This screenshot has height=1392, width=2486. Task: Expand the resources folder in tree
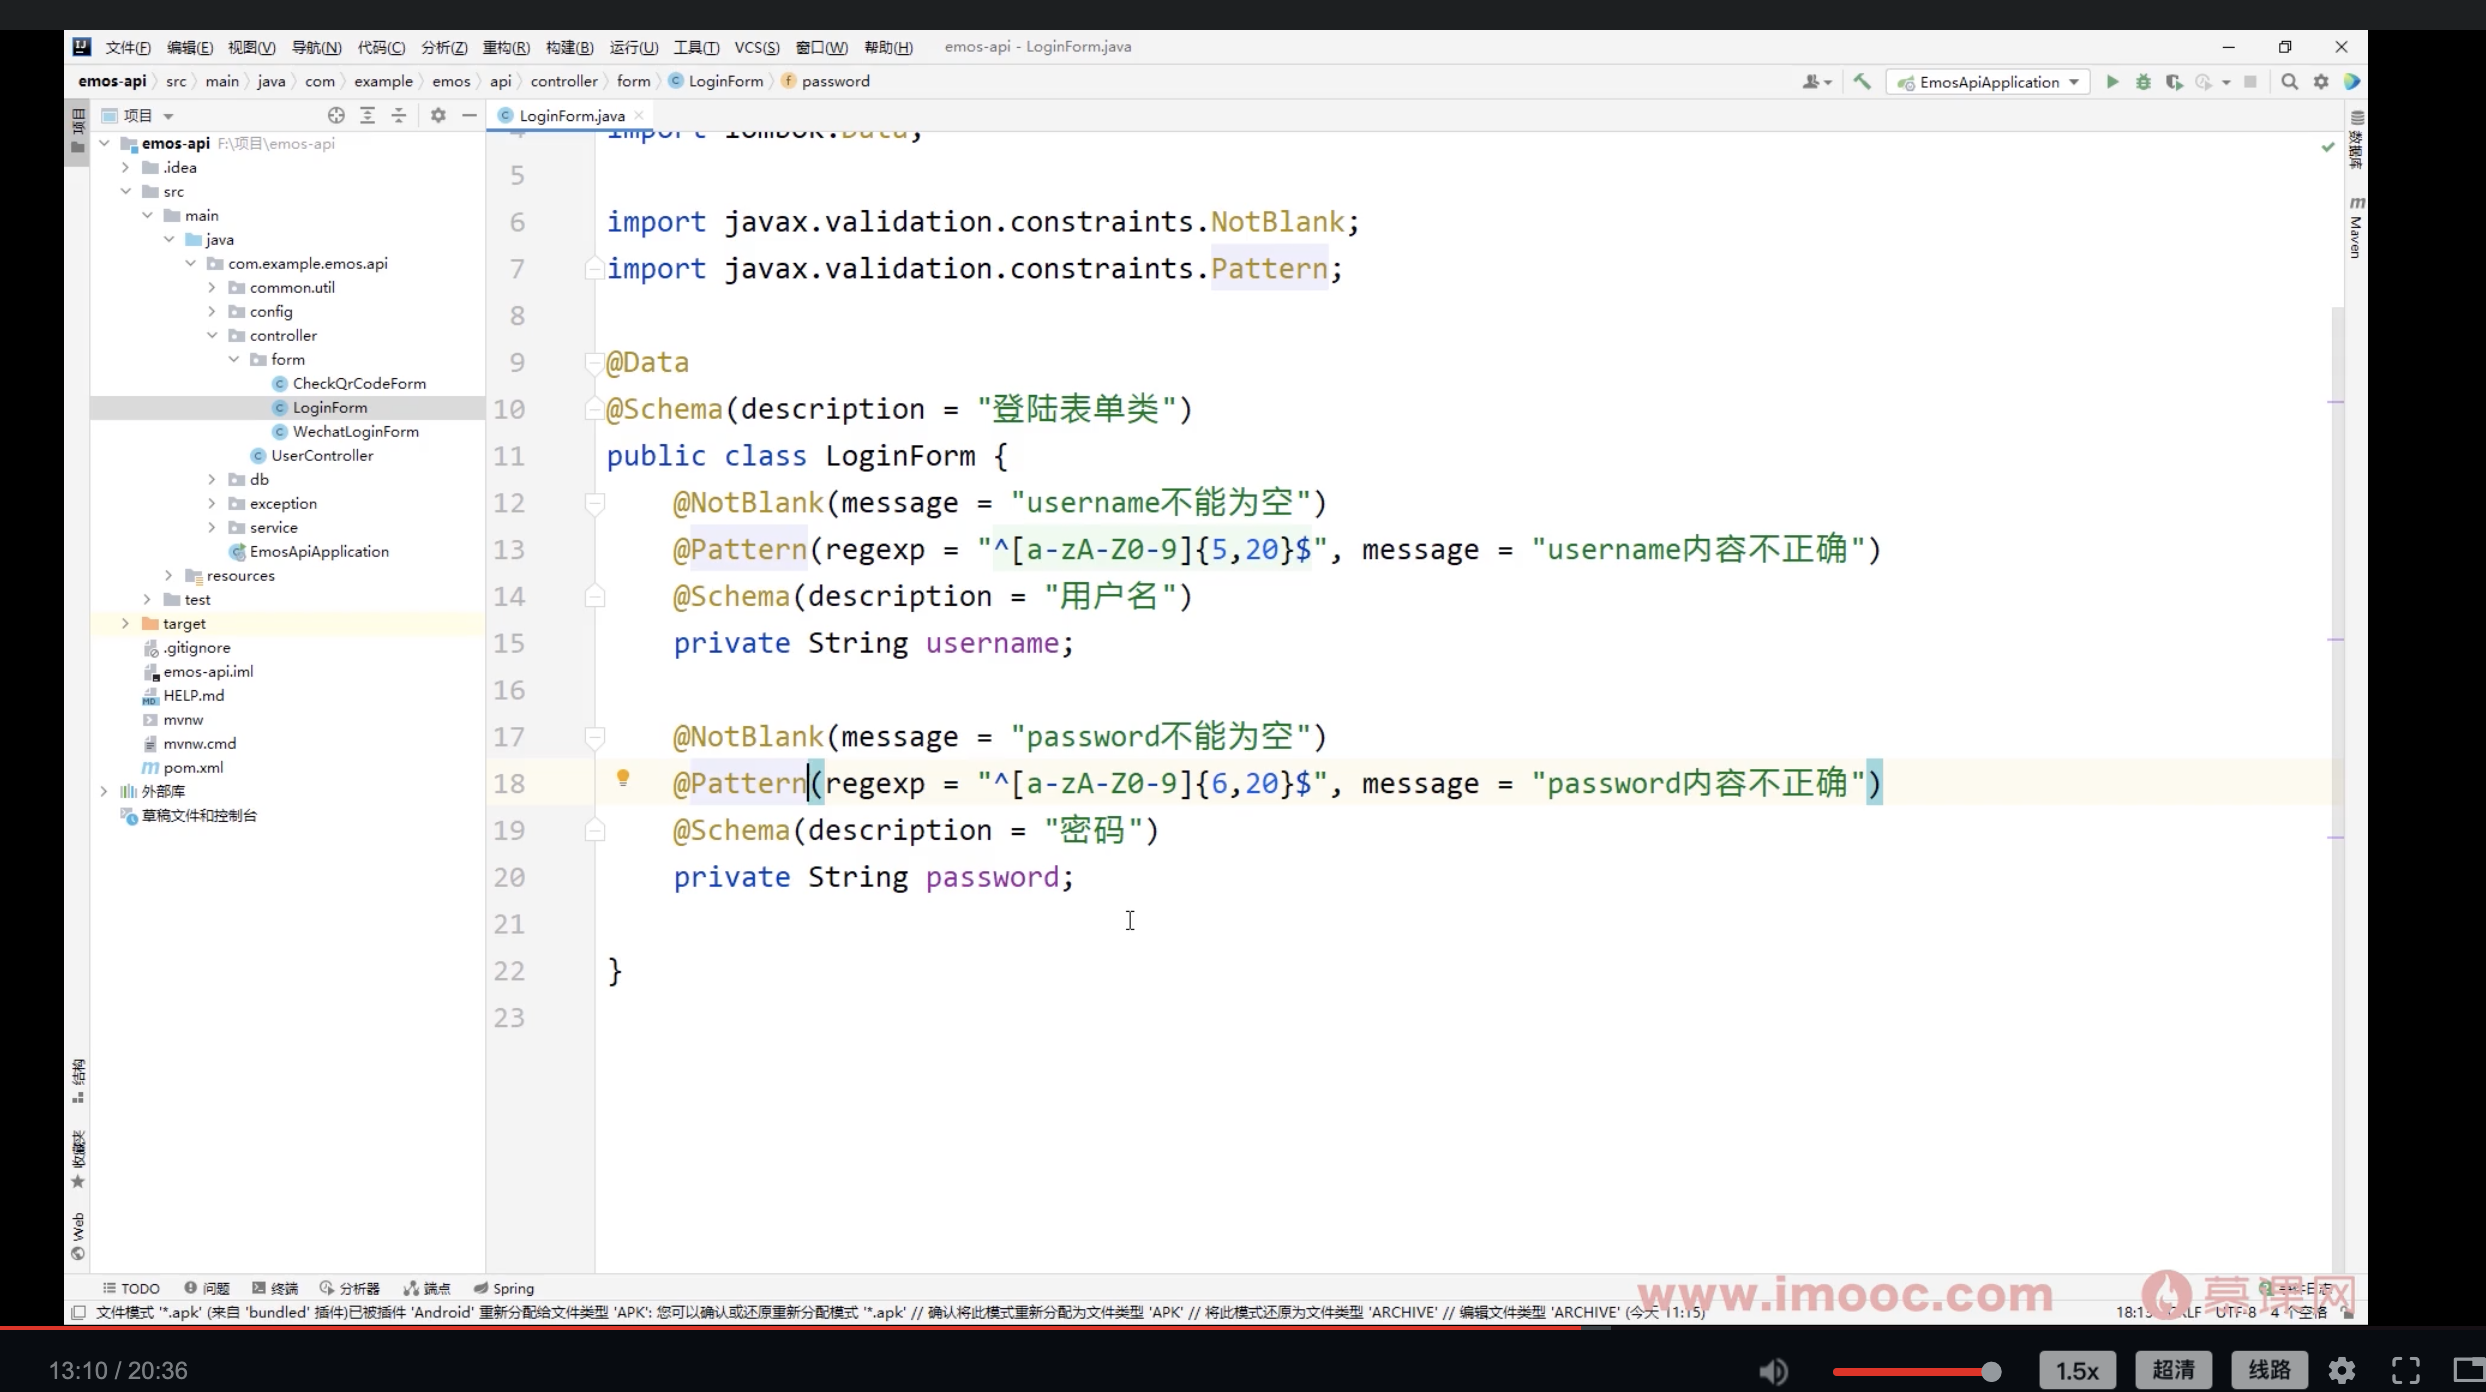click(168, 575)
